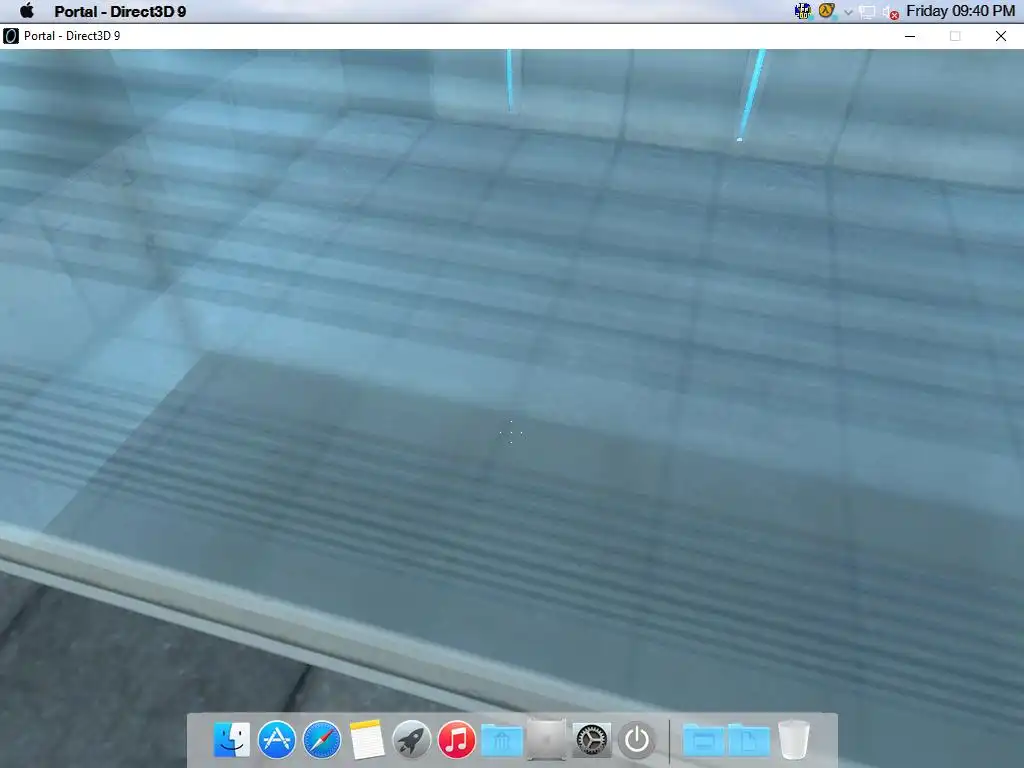This screenshot has height=768, width=1024.
Task: Open Finder from the dock
Action: pos(232,739)
